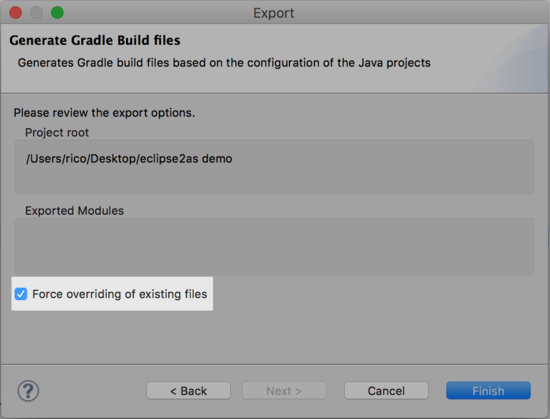Click the 'Generate Gradle Build files' heading
This screenshot has width=550, height=419.
[x=95, y=40]
